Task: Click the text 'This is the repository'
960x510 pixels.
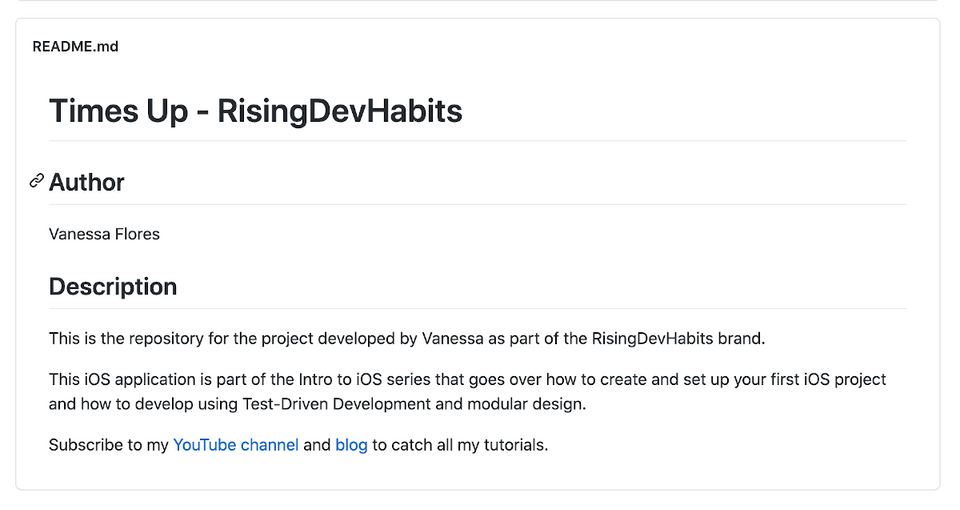Action: pyautogui.click(x=126, y=339)
